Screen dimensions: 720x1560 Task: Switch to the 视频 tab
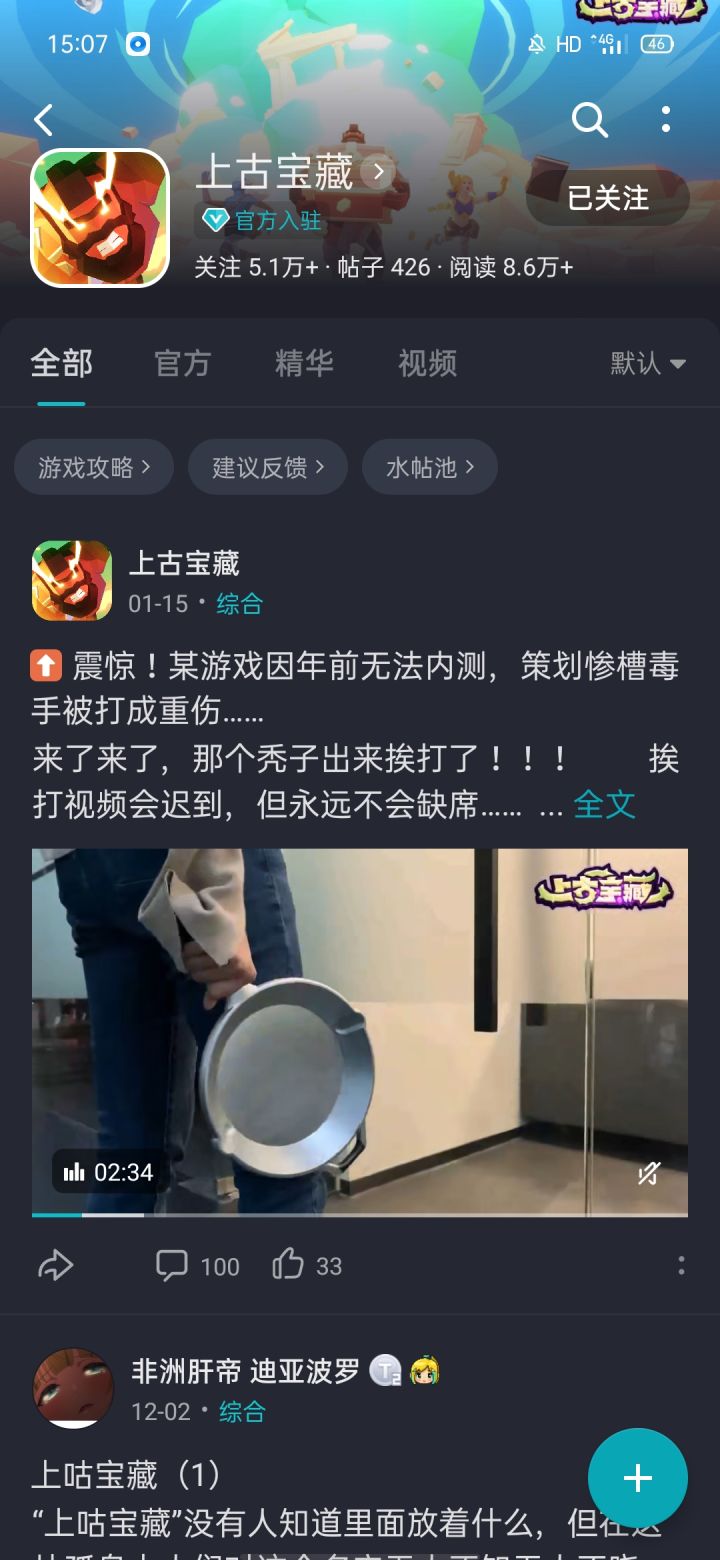pyautogui.click(x=427, y=363)
